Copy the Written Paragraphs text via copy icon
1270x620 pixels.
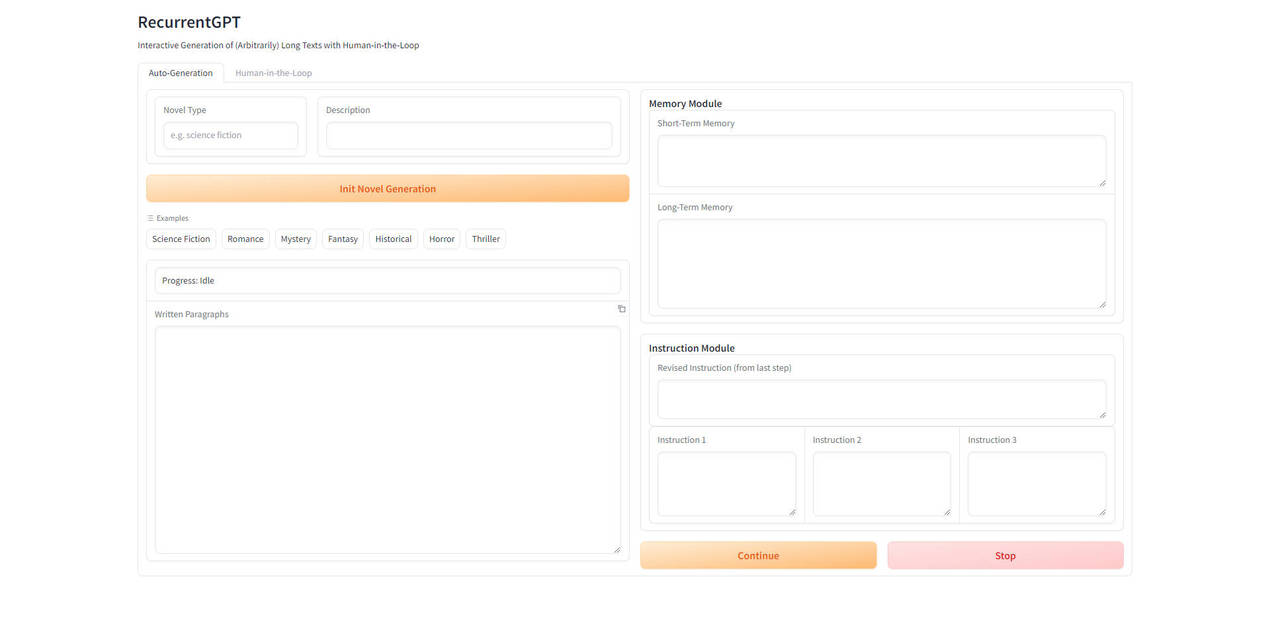click(621, 309)
